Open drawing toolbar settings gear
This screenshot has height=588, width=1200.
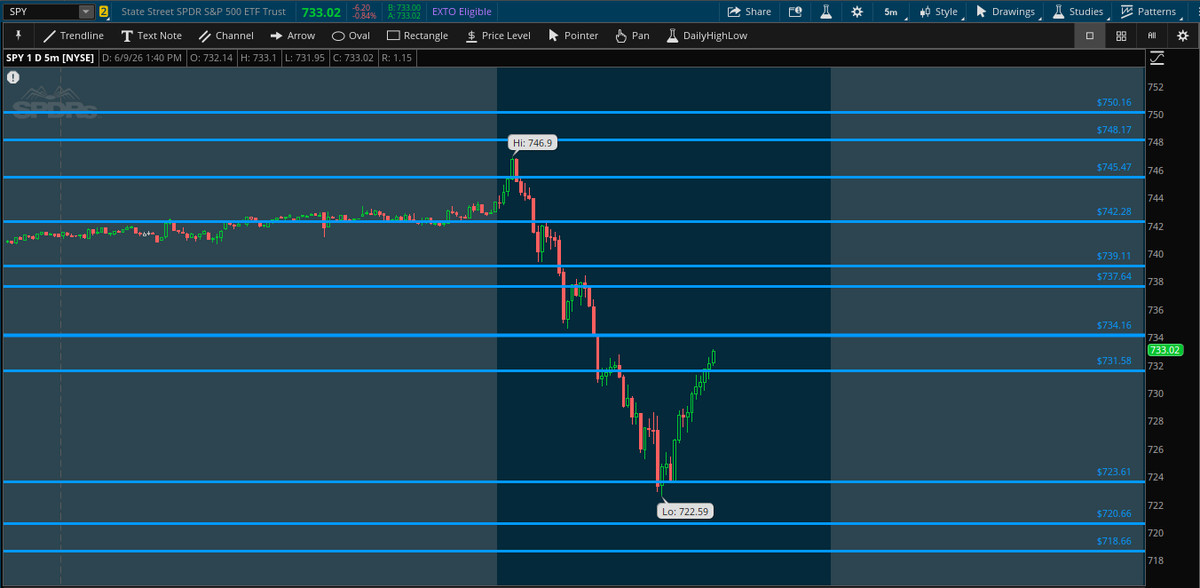click(x=1183, y=35)
